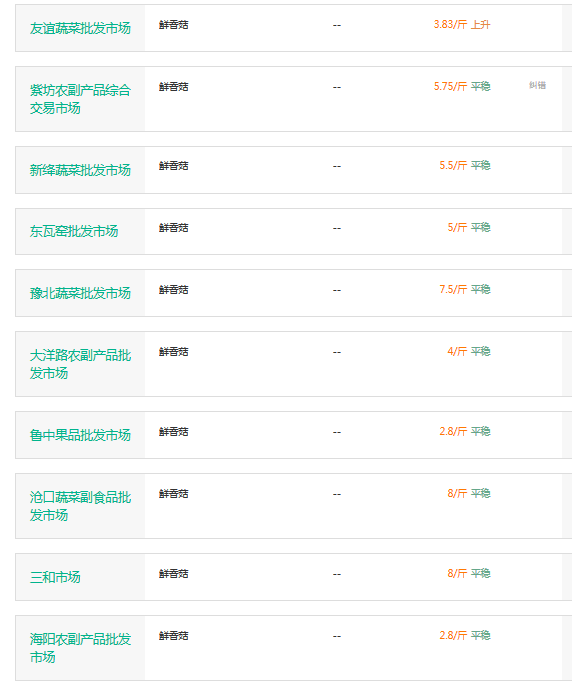Open 沧口蔬菜副食品批发市场 link
This screenshot has height=686, width=572.
coord(80,506)
